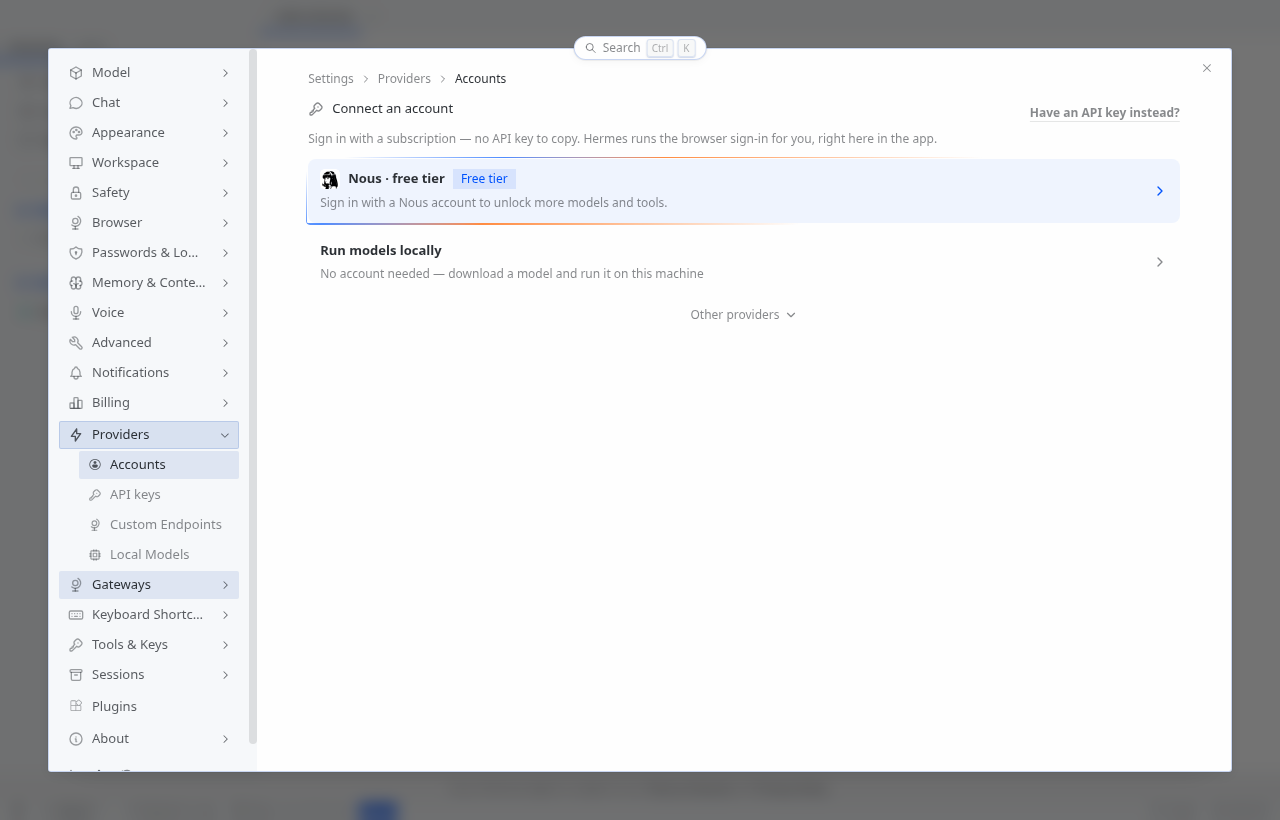Click the magnifier icon in search bar
Image resolution: width=1280 pixels, height=820 pixels.
tap(590, 48)
